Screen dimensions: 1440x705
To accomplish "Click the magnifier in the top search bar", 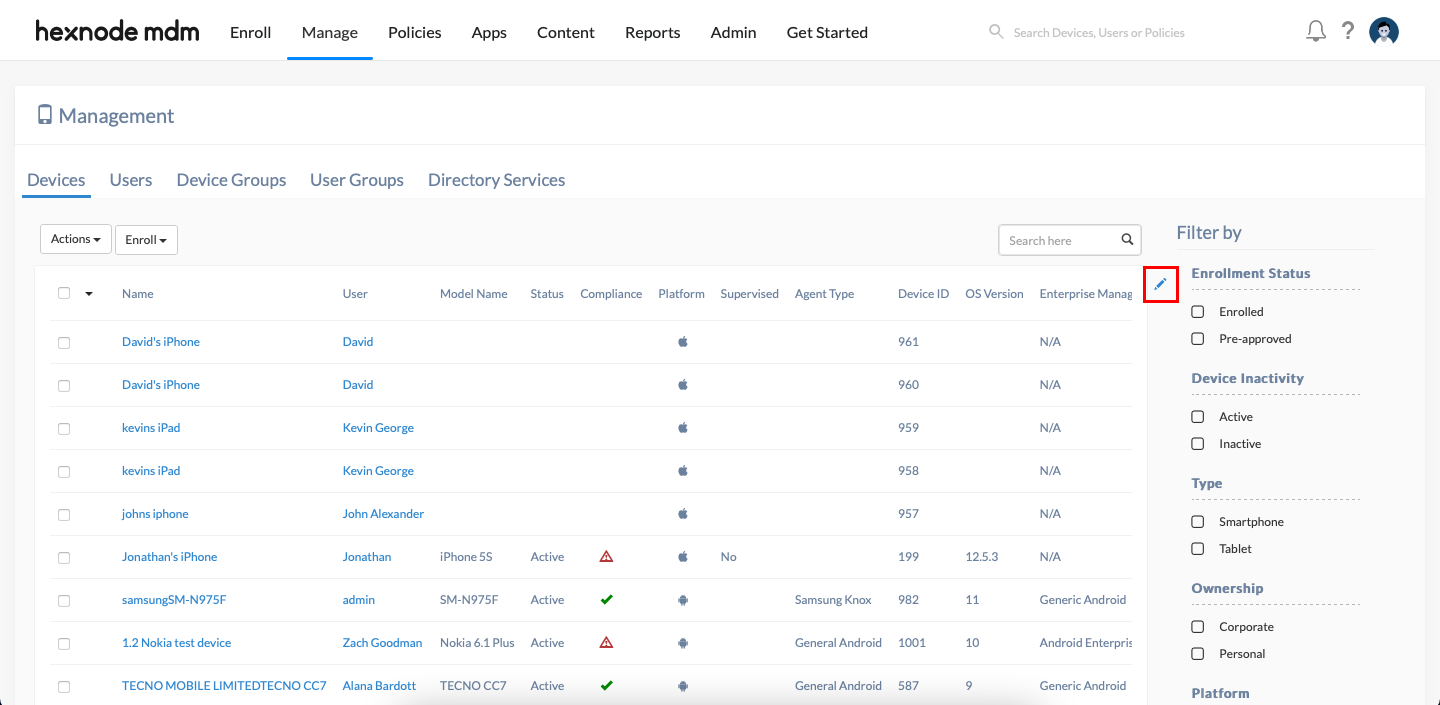I will click(996, 32).
